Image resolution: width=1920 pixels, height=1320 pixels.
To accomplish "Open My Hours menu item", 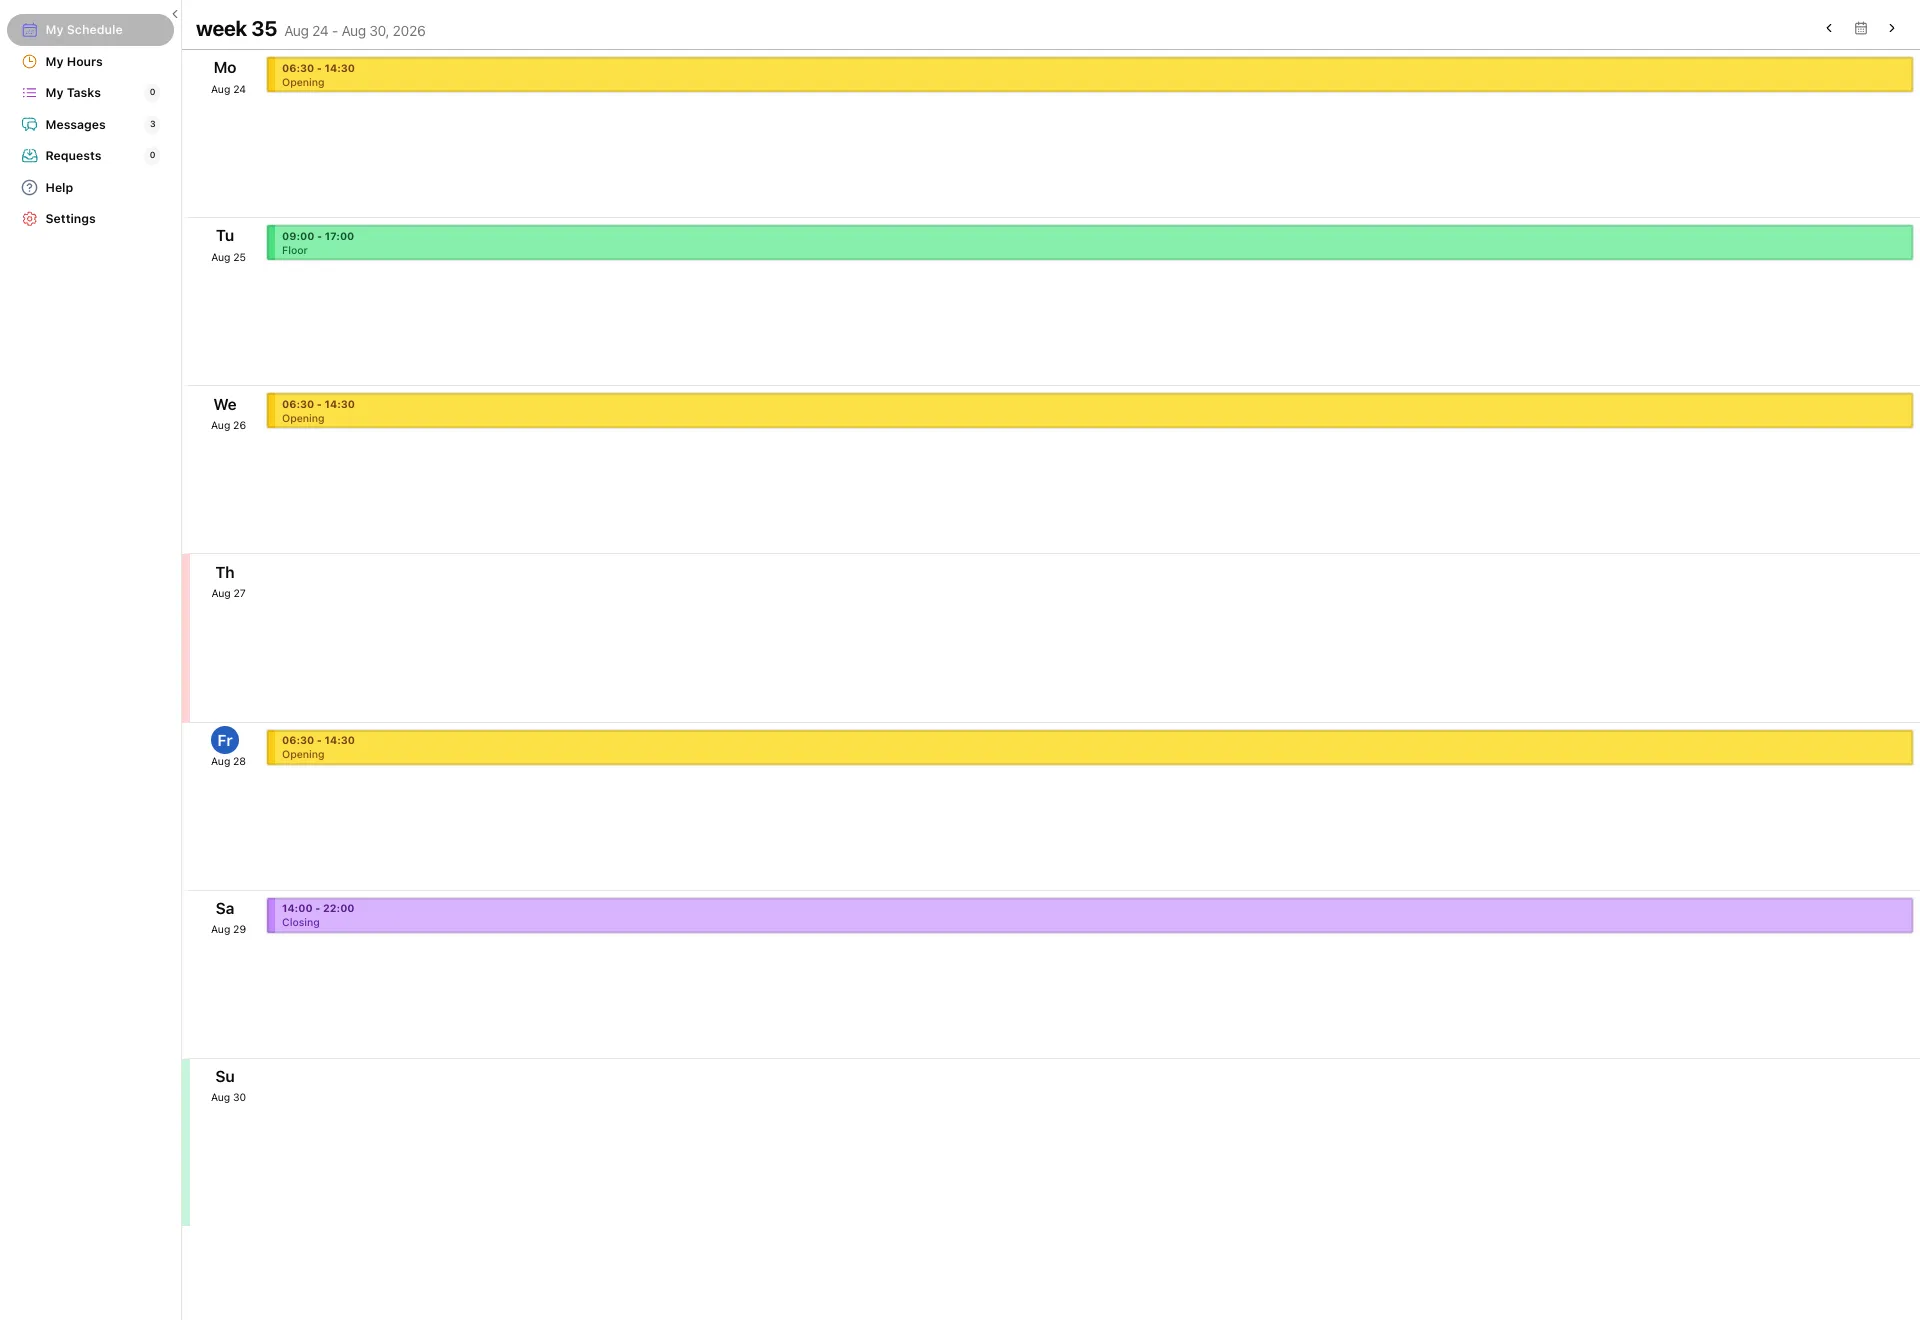I will (90, 62).
